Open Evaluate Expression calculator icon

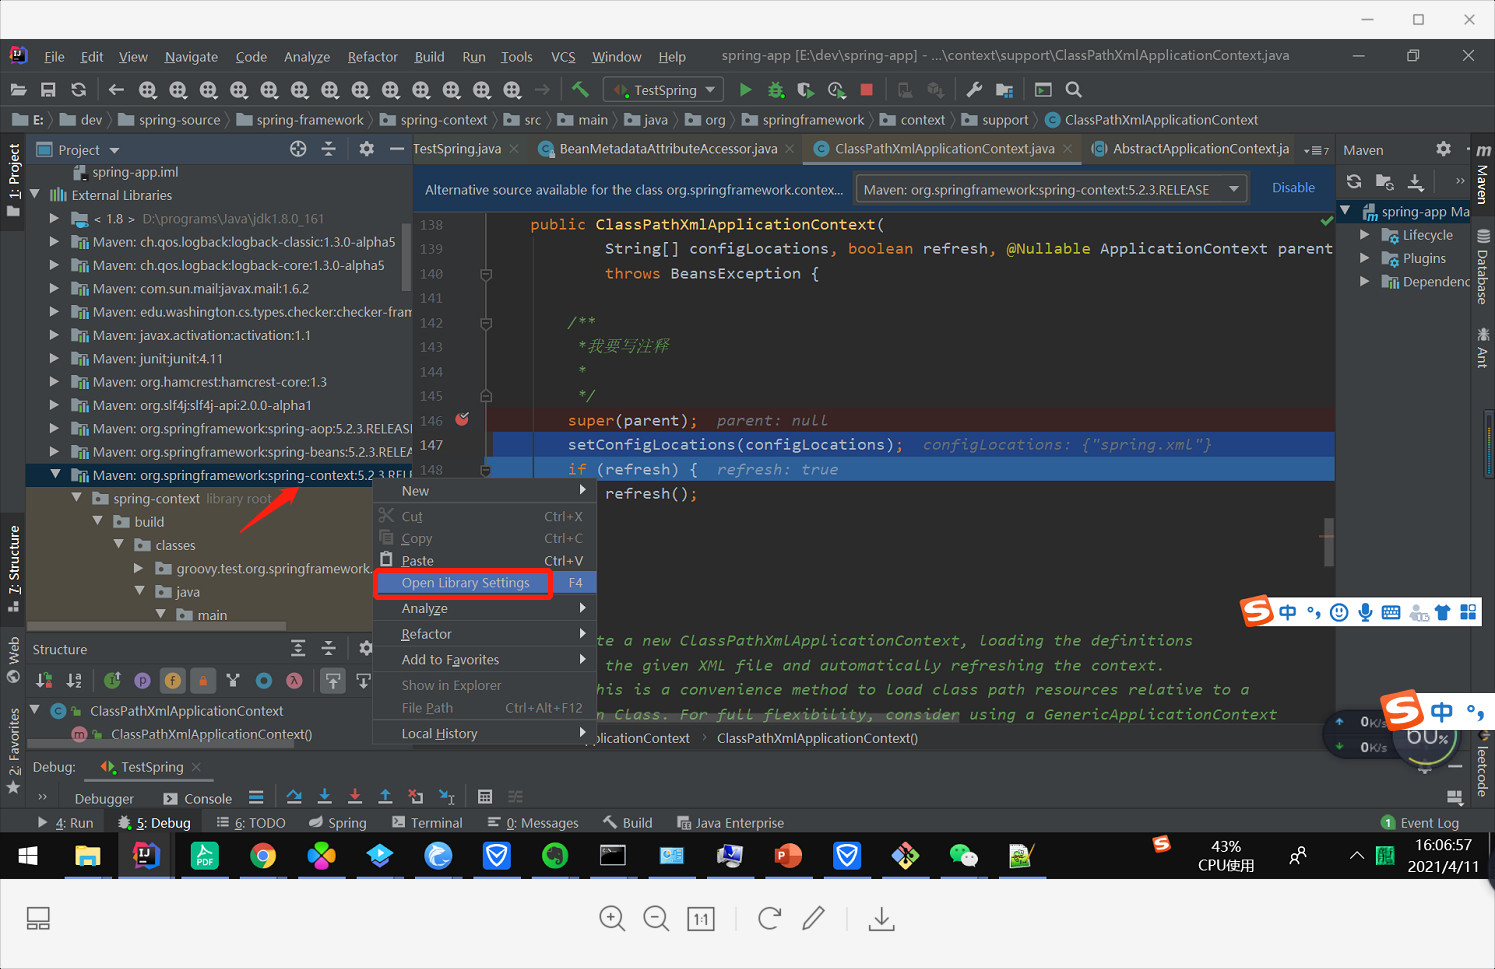tap(485, 797)
